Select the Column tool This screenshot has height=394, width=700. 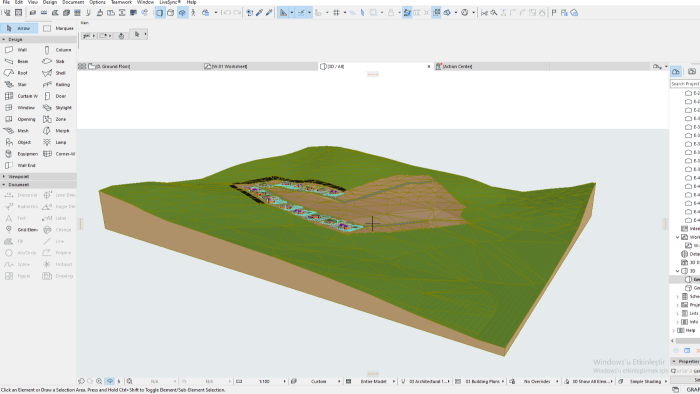point(58,50)
